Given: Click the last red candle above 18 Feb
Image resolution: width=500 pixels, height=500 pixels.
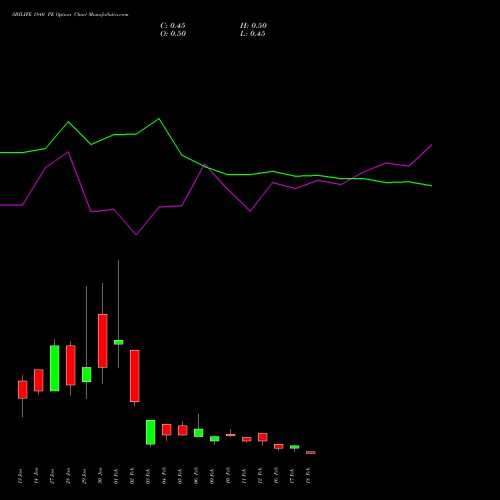Looking at the screenshot, I should tap(311, 452).
